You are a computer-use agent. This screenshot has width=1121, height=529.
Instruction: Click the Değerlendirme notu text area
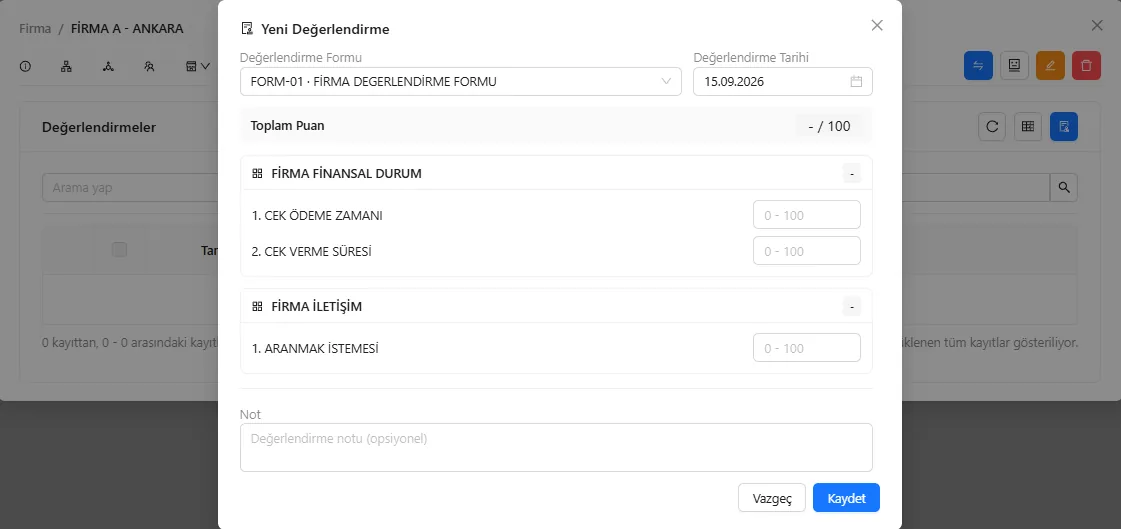click(x=556, y=448)
